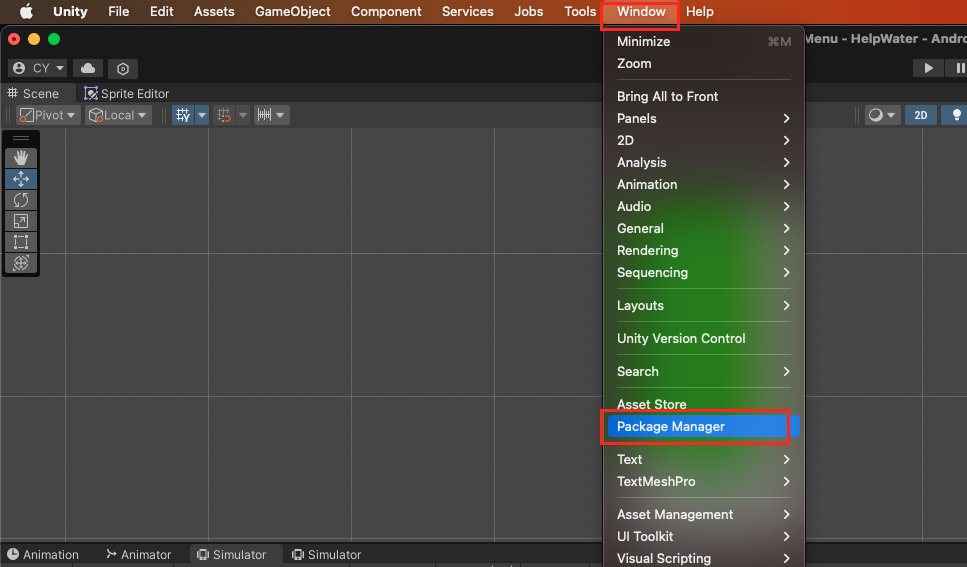Switch to the Sprite Editor tab

tap(126, 94)
